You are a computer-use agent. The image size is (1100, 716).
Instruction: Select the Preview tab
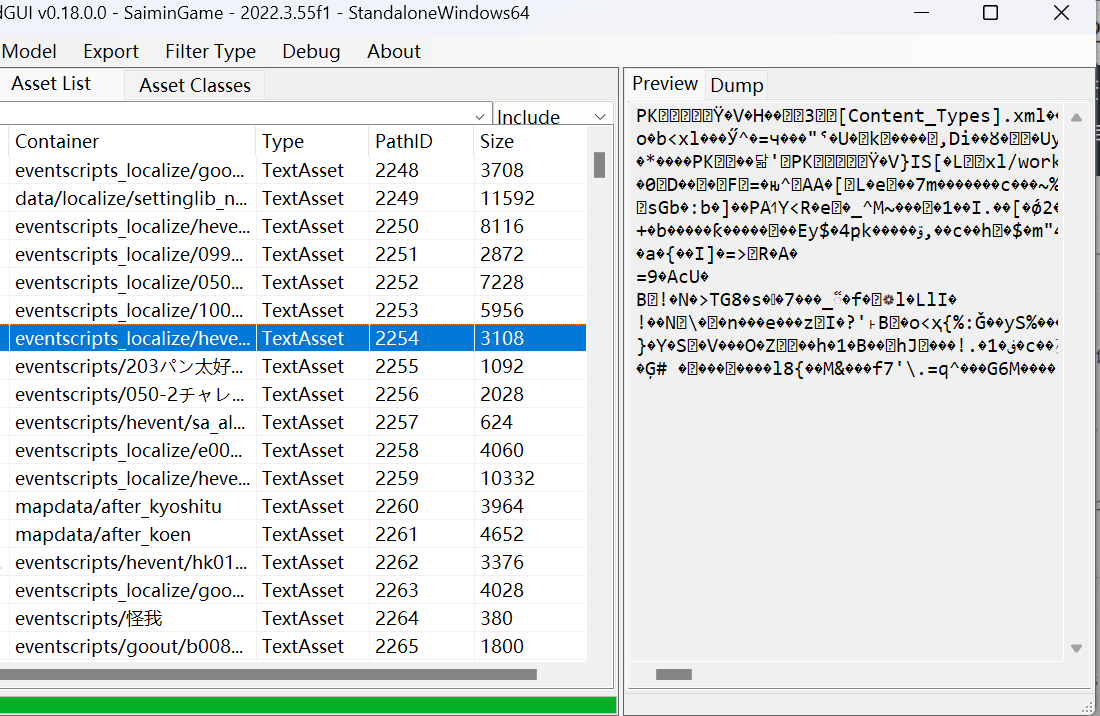pyautogui.click(x=665, y=83)
